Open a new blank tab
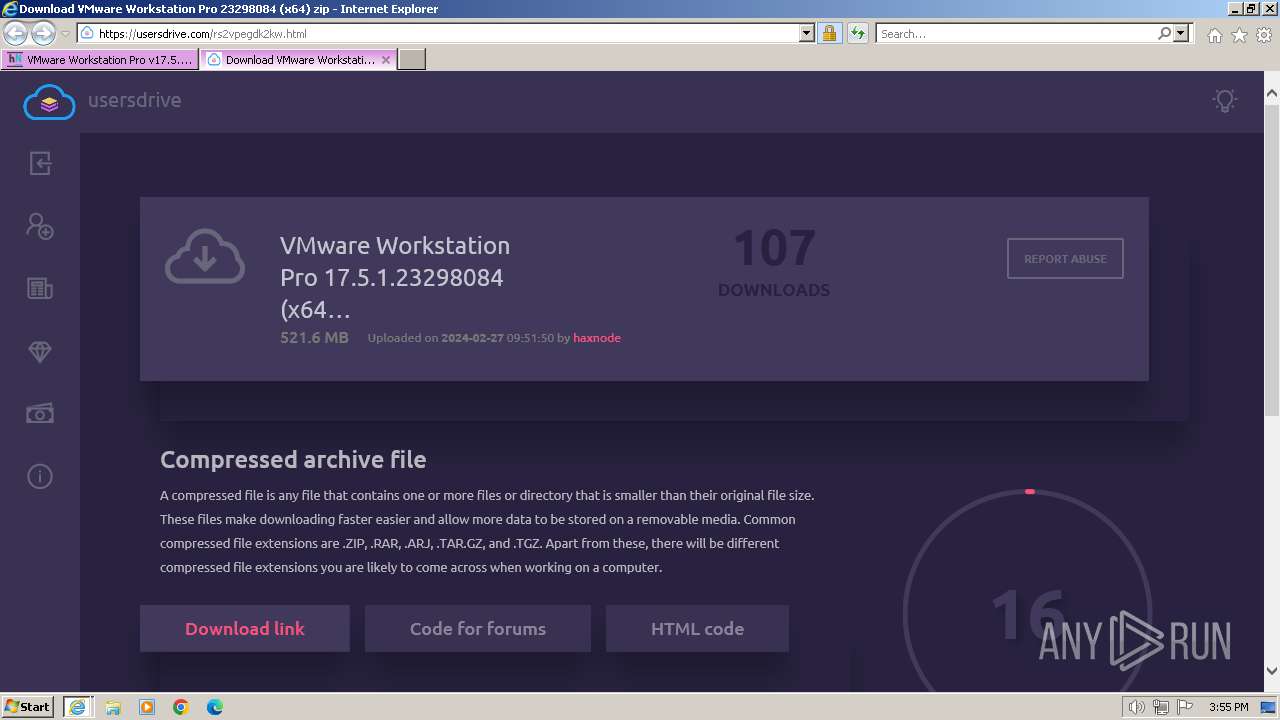Viewport: 1280px width, 720px height. (412, 60)
